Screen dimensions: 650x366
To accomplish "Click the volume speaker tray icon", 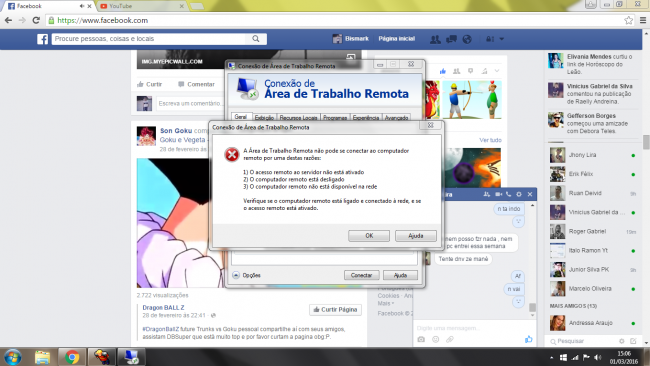I will click(597, 357).
